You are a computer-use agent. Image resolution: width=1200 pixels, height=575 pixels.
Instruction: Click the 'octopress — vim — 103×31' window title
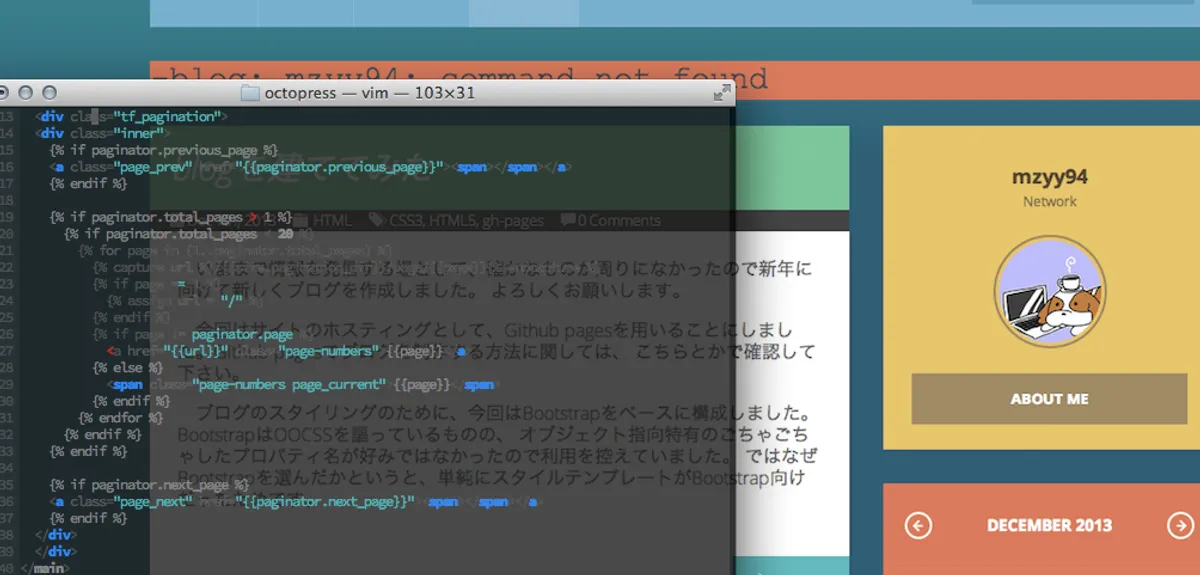[x=369, y=93]
